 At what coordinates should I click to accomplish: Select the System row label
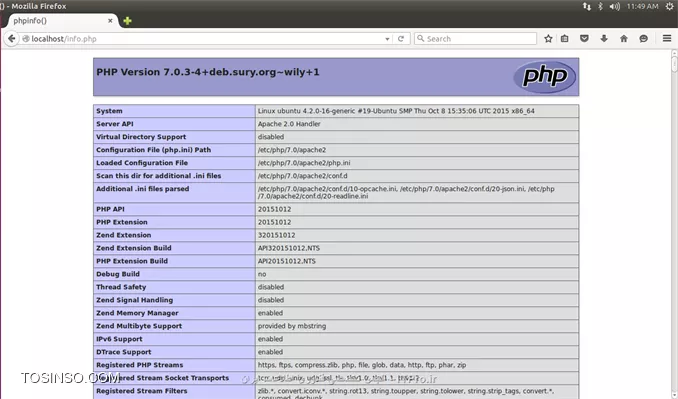(x=109, y=111)
